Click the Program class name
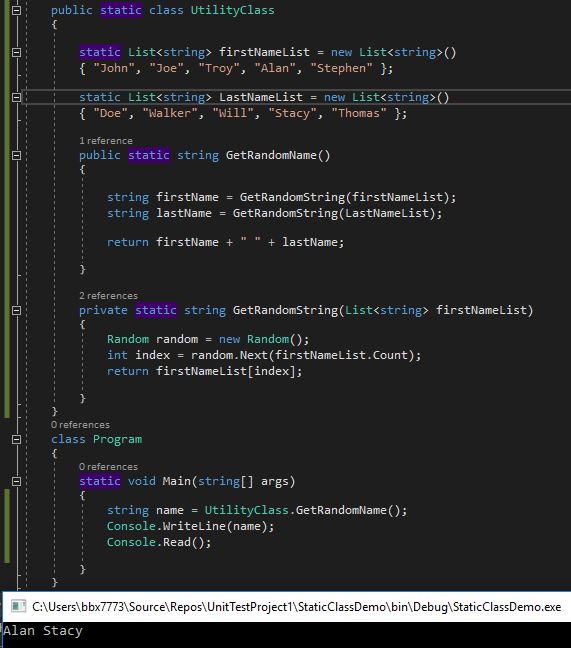 tap(117, 440)
